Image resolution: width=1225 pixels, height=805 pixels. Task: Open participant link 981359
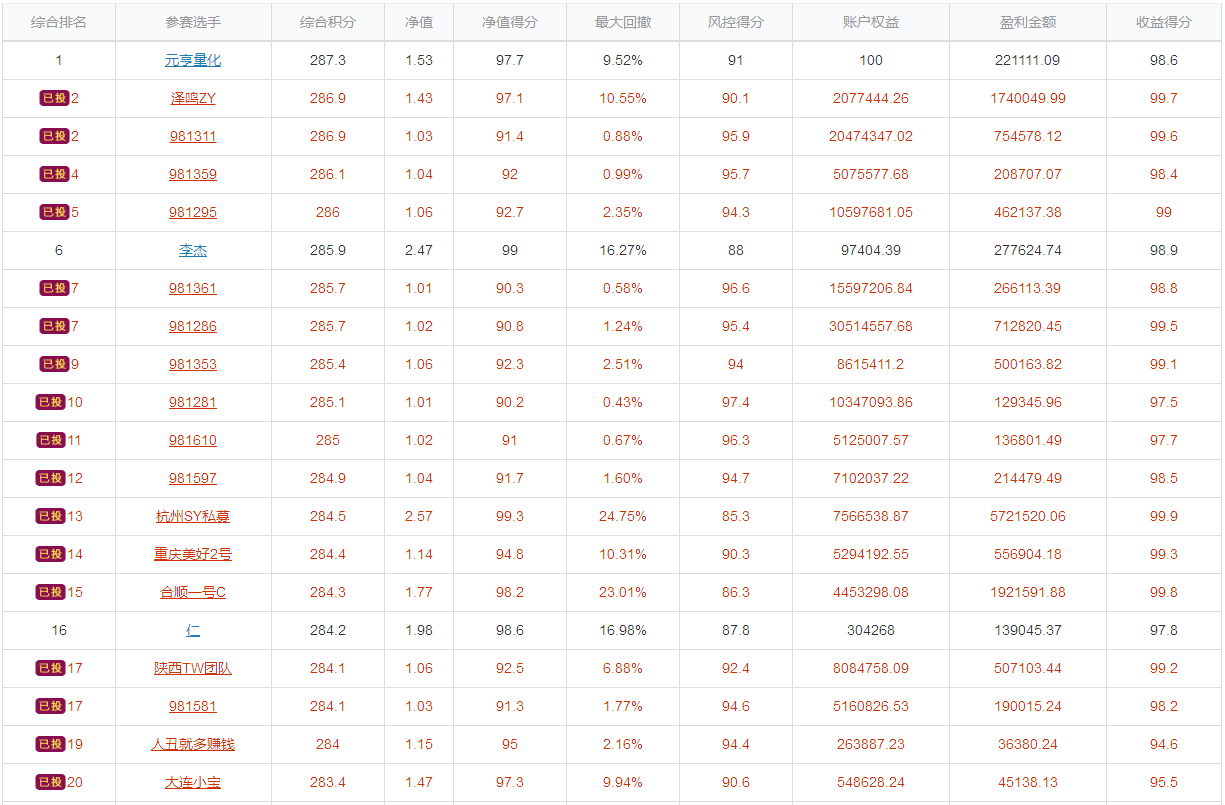pos(193,174)
